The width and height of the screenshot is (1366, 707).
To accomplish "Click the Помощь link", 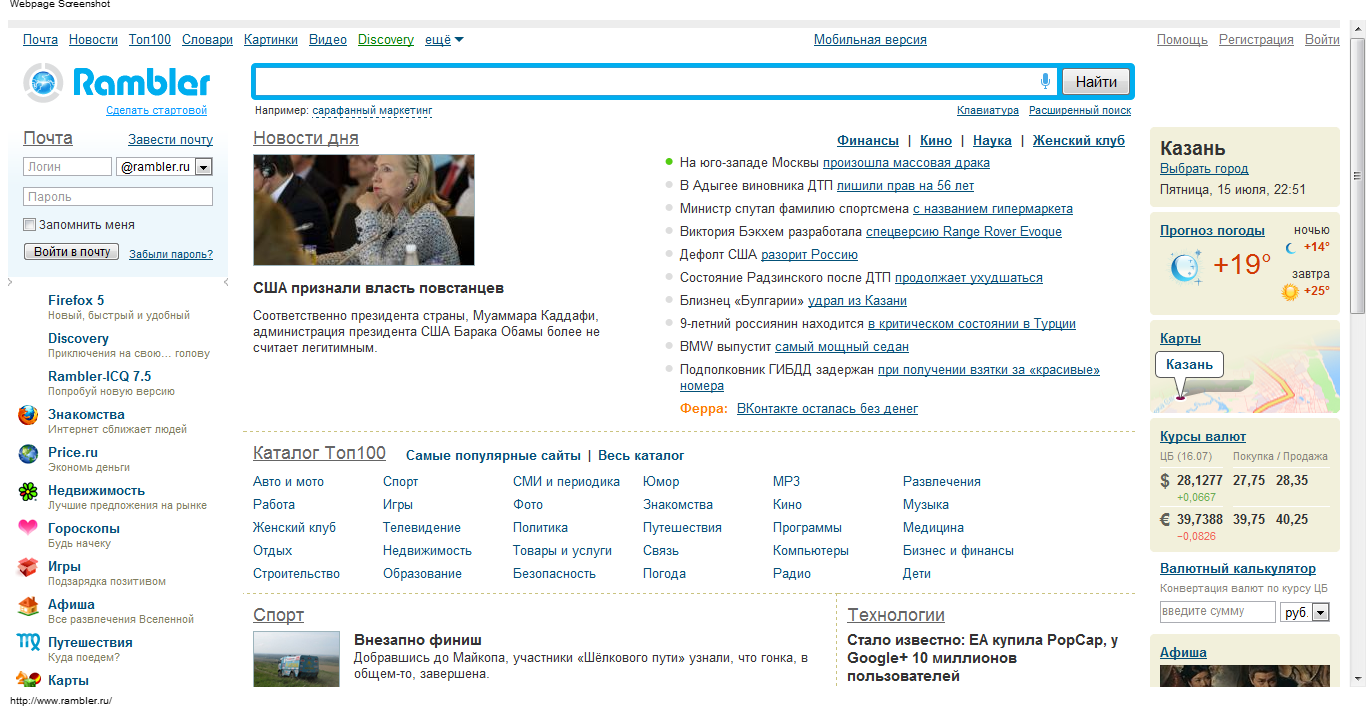I will [1182, 40].
